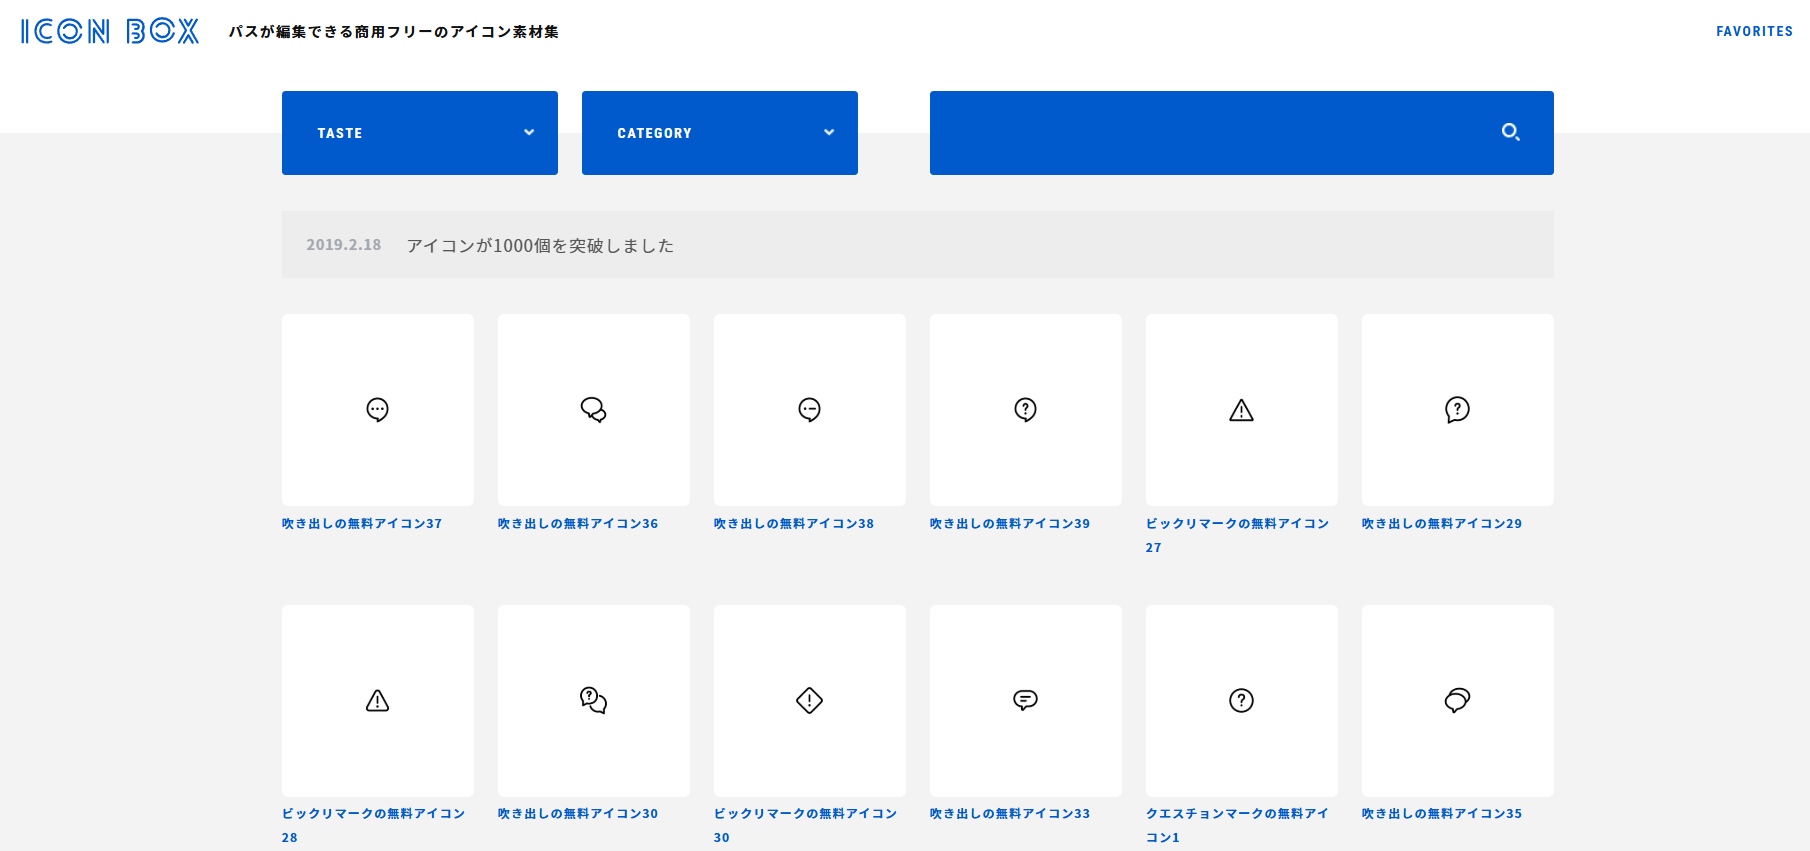Select speech bubble icon 30 thumbnail

(x=594, y=701)
